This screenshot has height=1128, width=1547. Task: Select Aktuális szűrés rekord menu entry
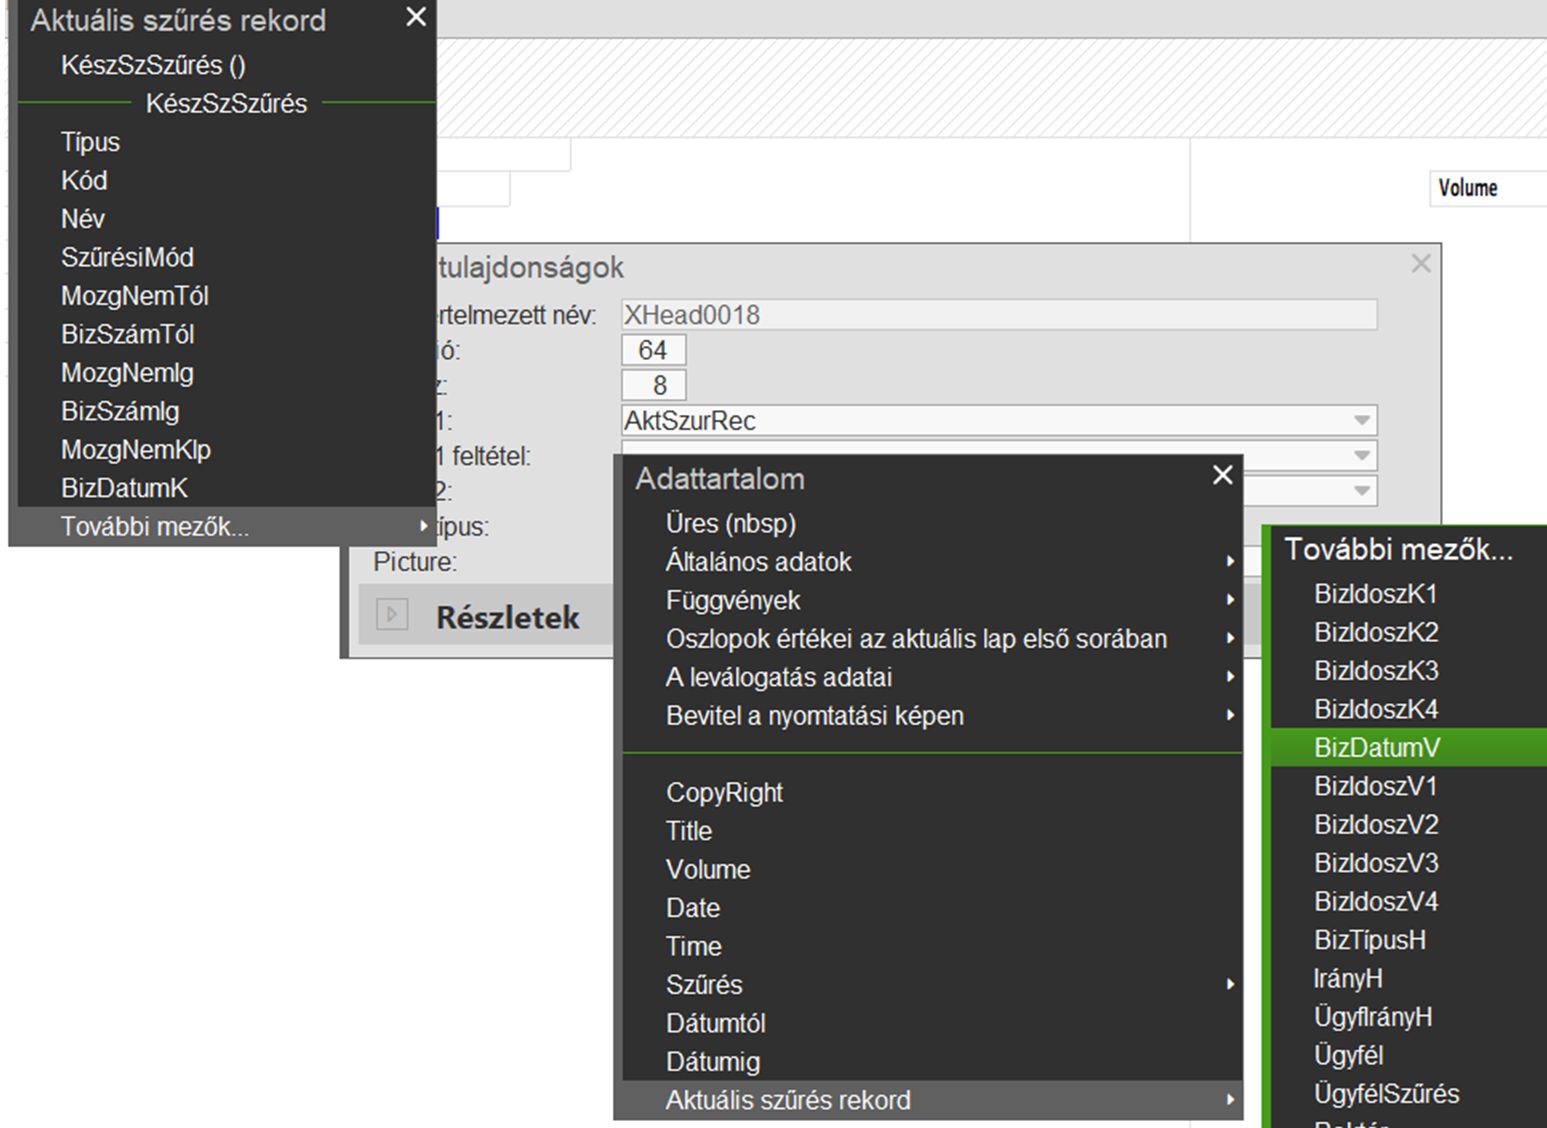[x=788, y=1100]
